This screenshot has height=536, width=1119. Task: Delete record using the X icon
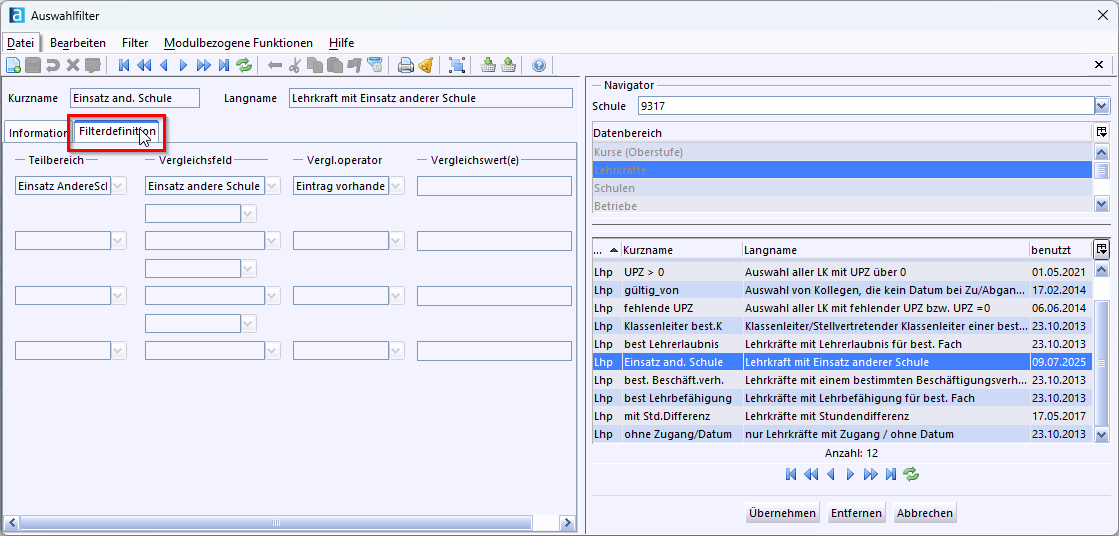coord(72,66)
